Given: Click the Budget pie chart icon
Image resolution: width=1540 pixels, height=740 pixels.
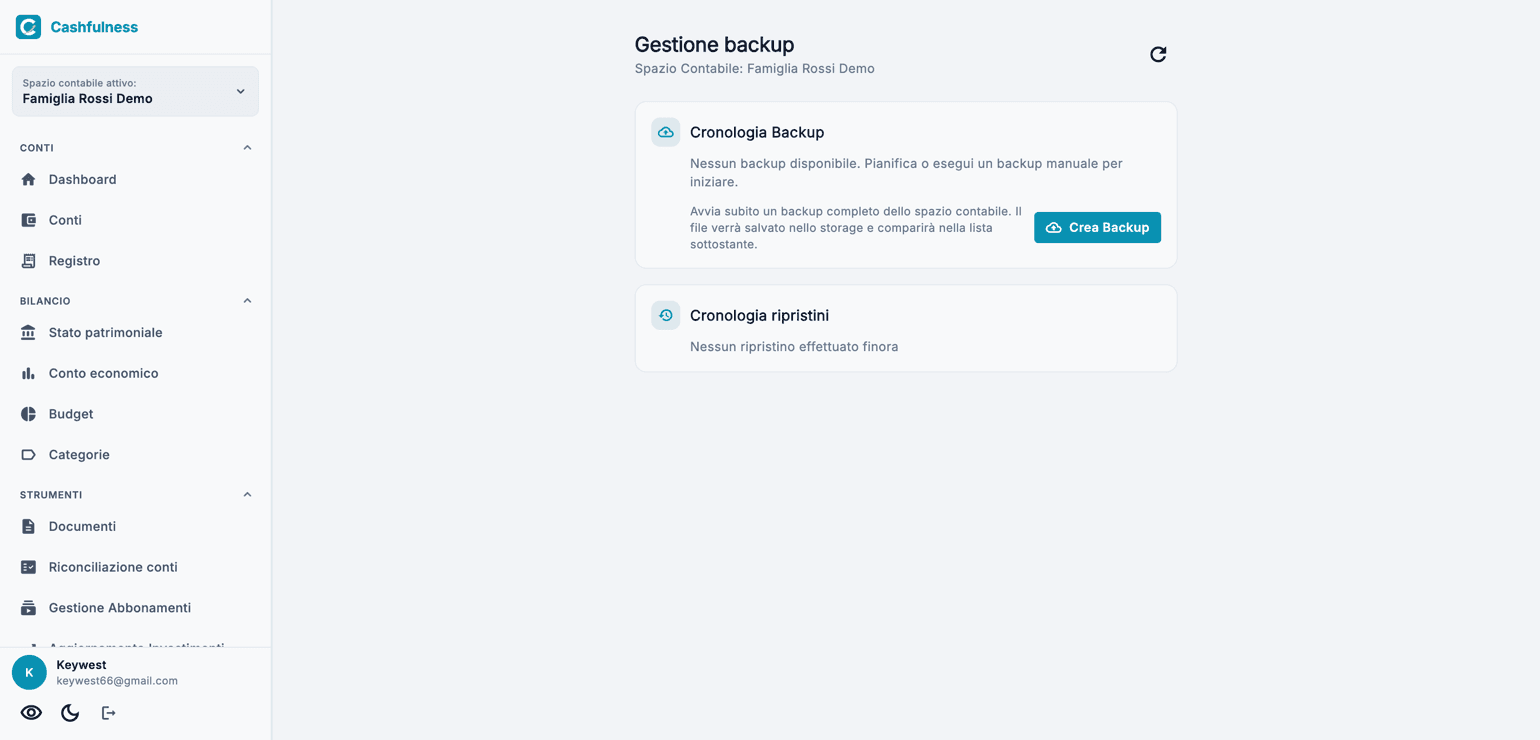Looking at the screenshot, I should click(28, 414).
